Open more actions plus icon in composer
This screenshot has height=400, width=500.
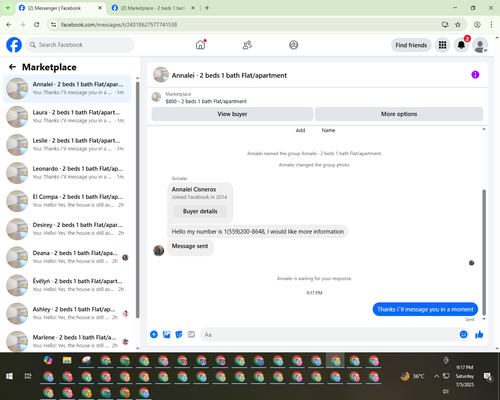coord(154,334)
